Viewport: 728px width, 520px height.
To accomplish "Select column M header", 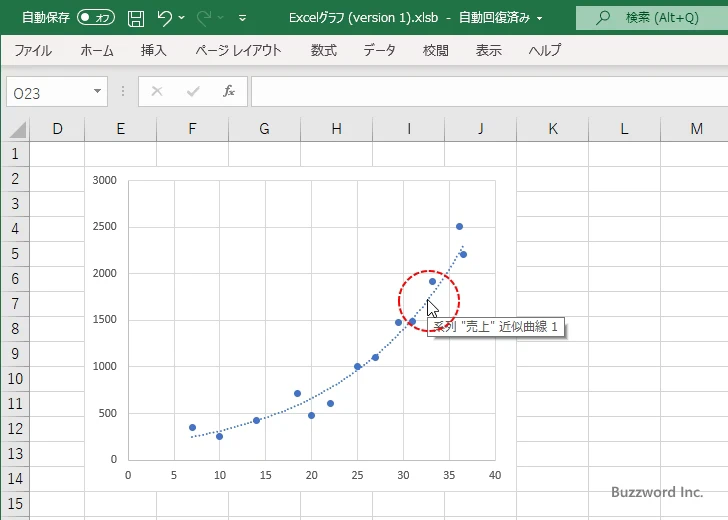I will (x=695, y=129).
